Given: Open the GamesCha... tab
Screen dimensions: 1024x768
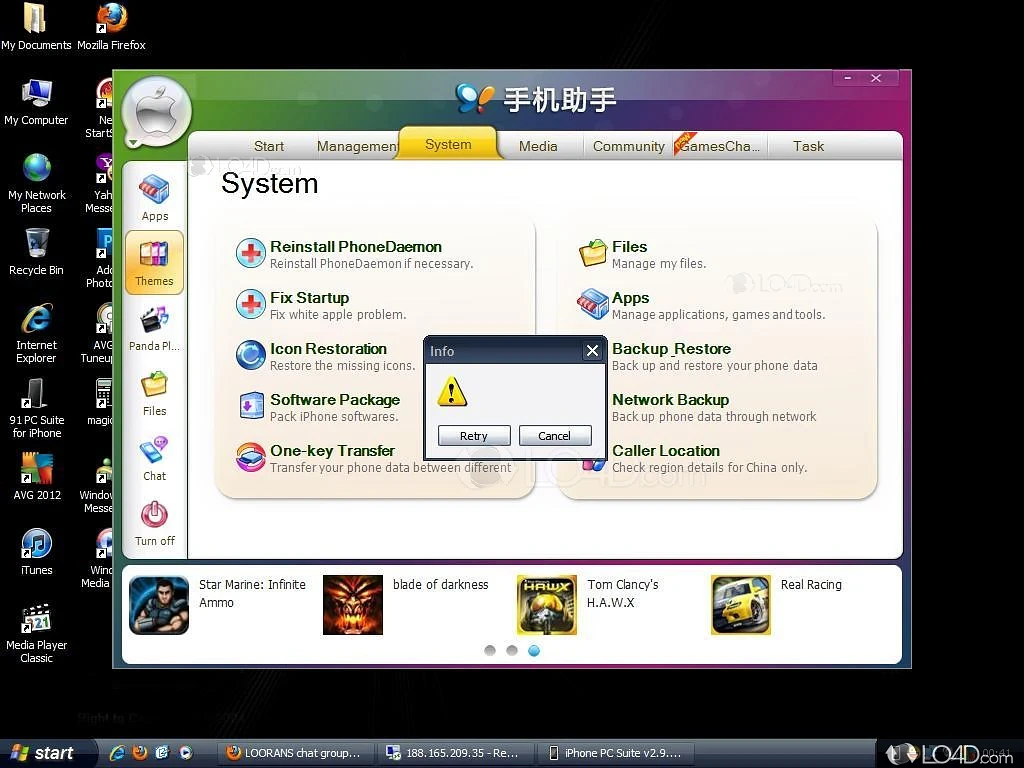Looking at the screenshot, I should (x=718, y=146).
